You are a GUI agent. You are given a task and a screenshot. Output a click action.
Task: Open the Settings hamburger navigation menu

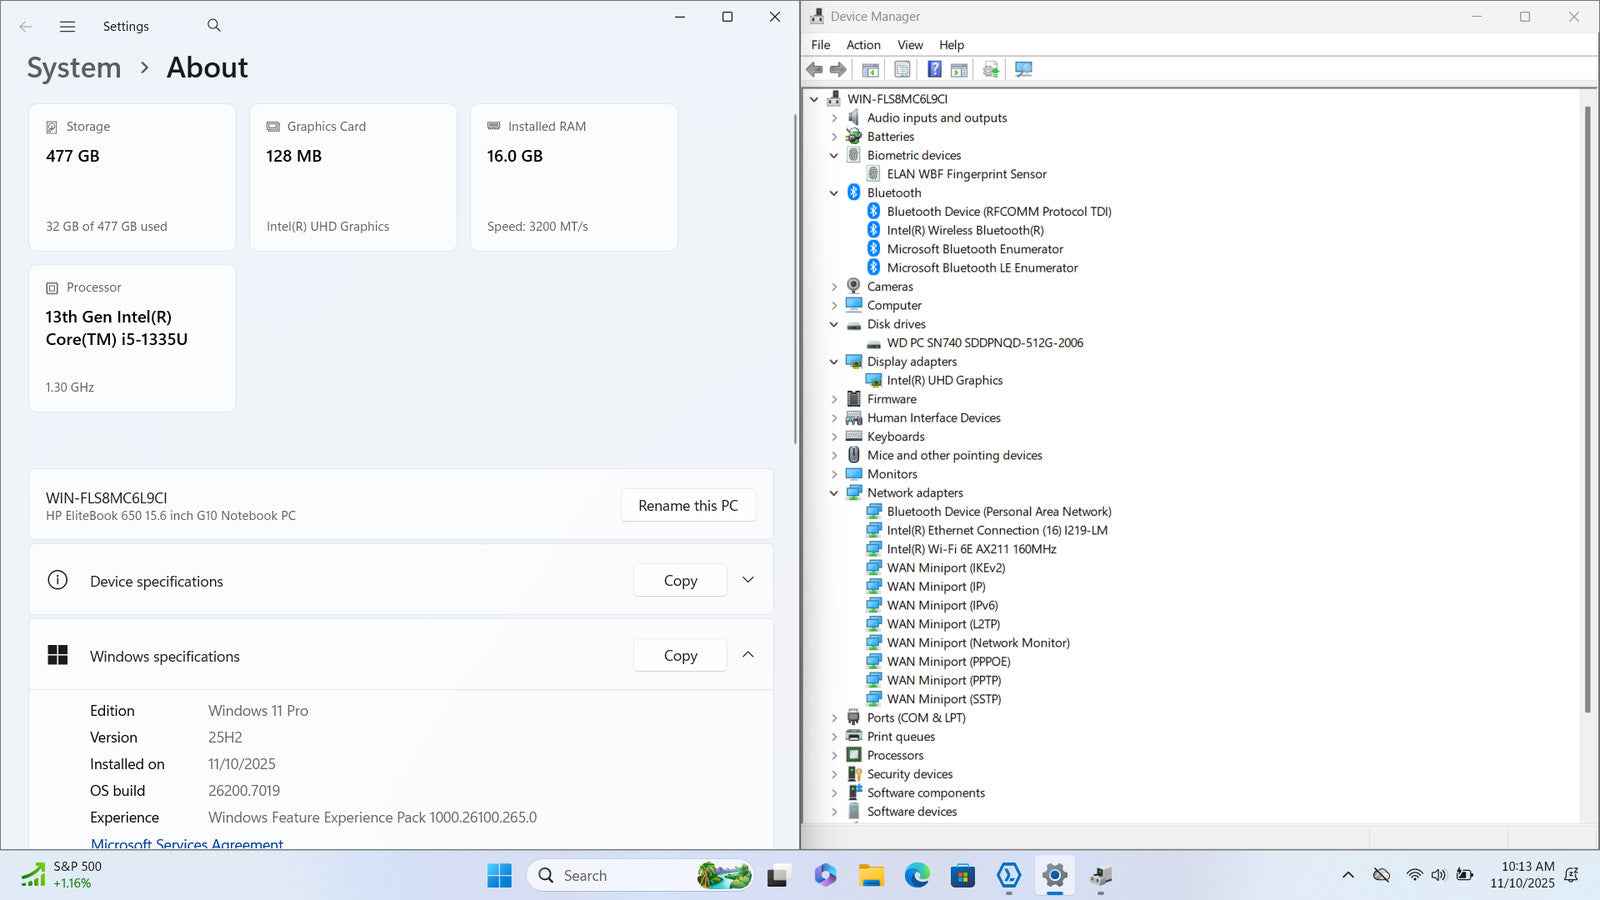point(67,27)
